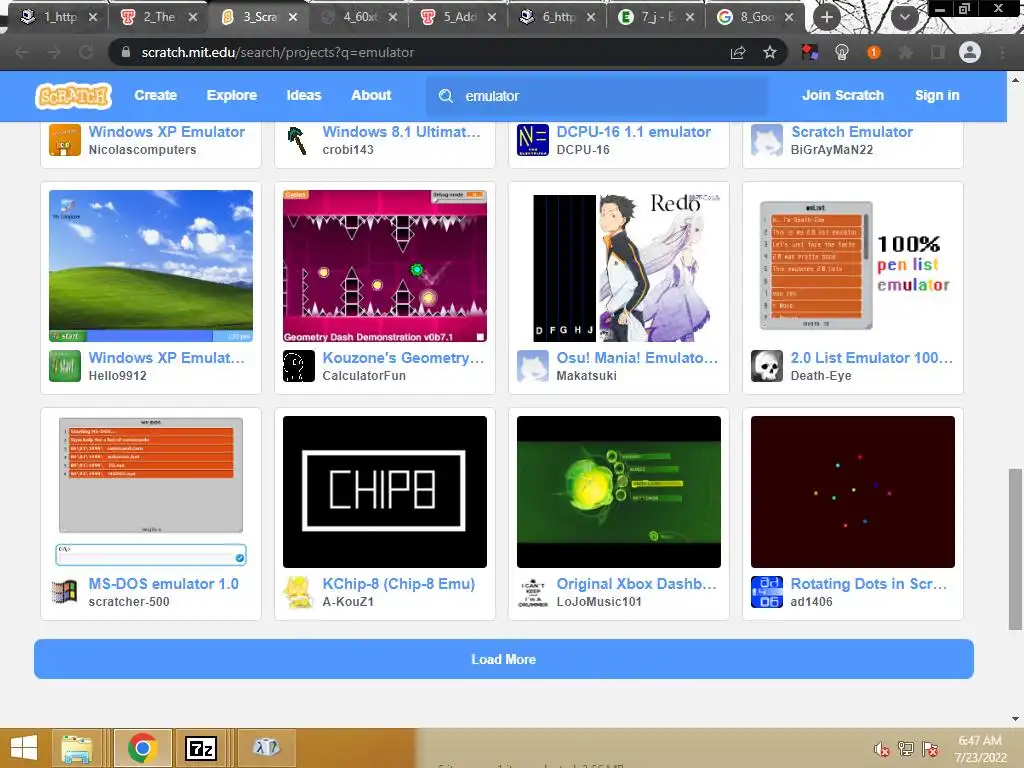Open scratcher-500 Windows logo avatar

point(65,592)
